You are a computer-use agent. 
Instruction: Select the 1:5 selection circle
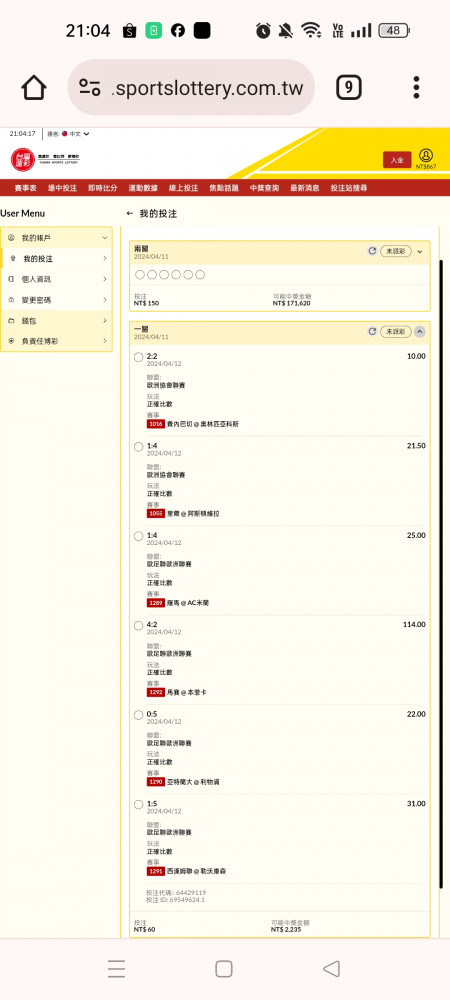click(138, 805)
